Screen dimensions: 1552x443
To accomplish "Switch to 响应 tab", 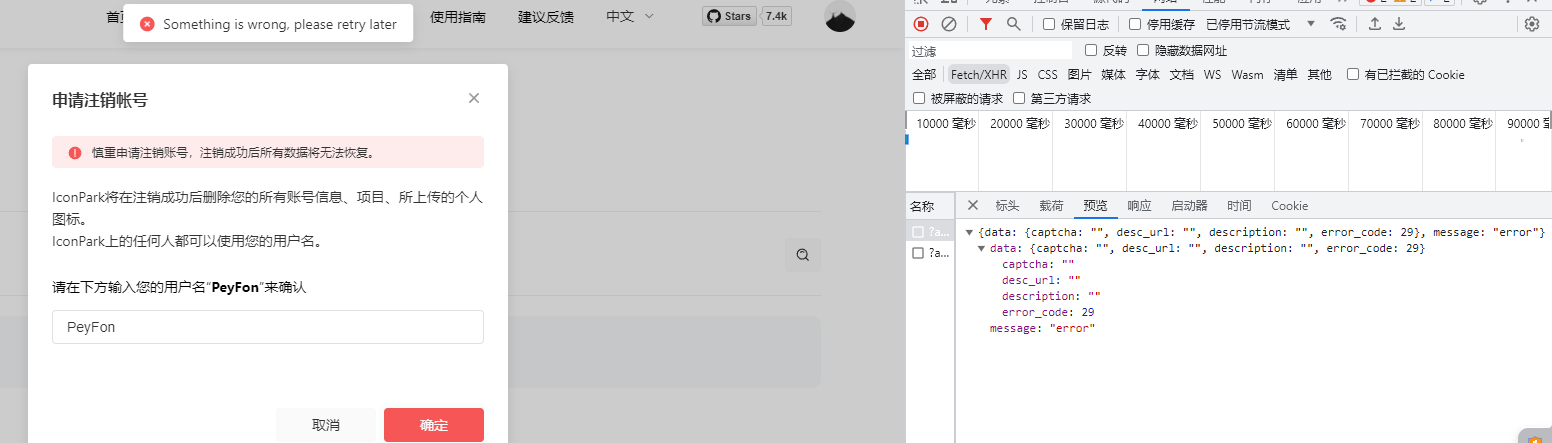I will pos(1139,205).
